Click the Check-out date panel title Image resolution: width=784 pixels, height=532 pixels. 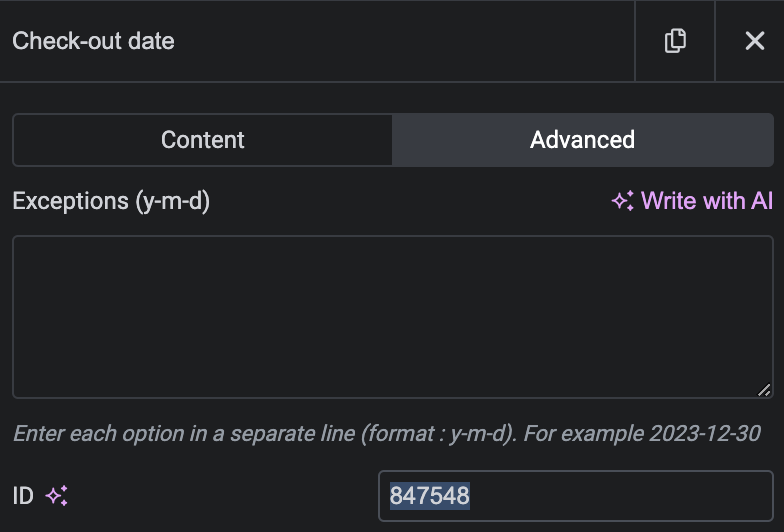(x=94, y=41)
